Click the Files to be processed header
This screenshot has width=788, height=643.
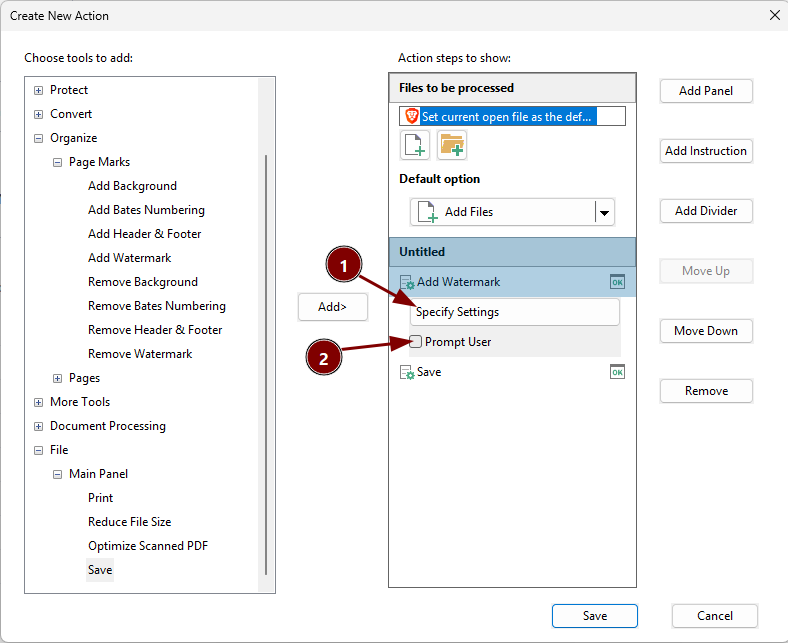point(513,88)
